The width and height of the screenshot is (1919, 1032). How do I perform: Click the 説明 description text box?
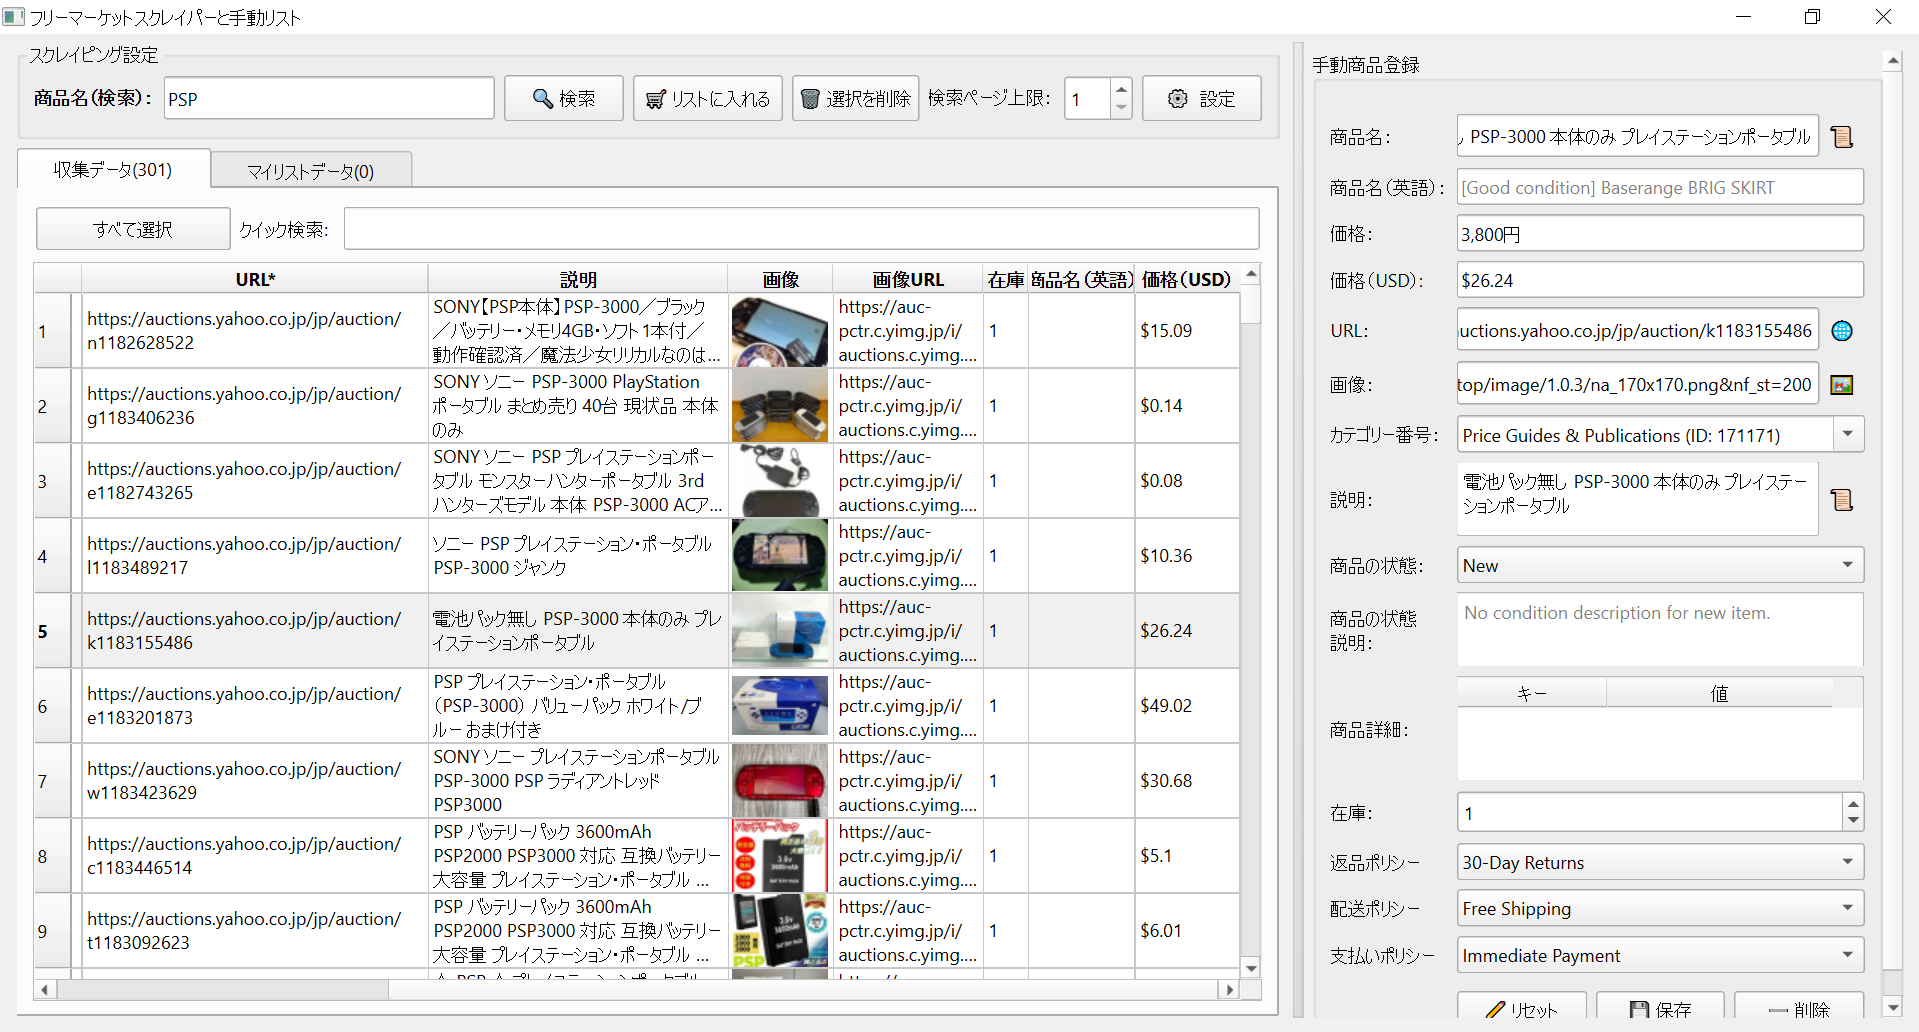[x=1637, y=498]
